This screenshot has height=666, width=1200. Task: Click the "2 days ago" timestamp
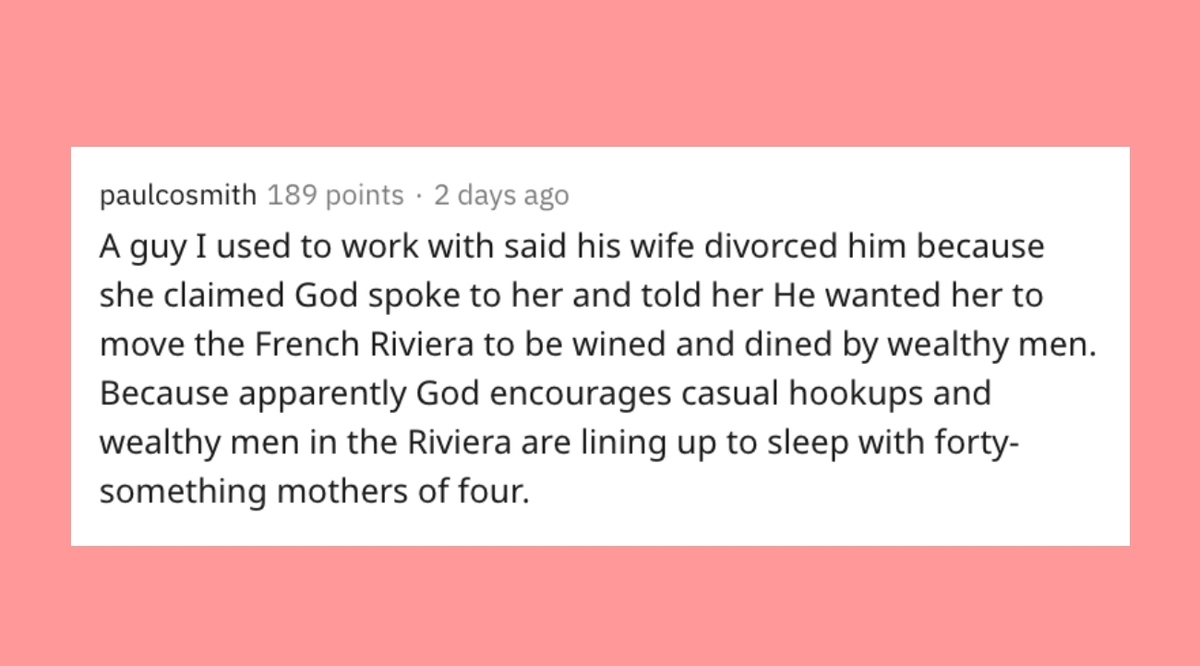[501, 196]
